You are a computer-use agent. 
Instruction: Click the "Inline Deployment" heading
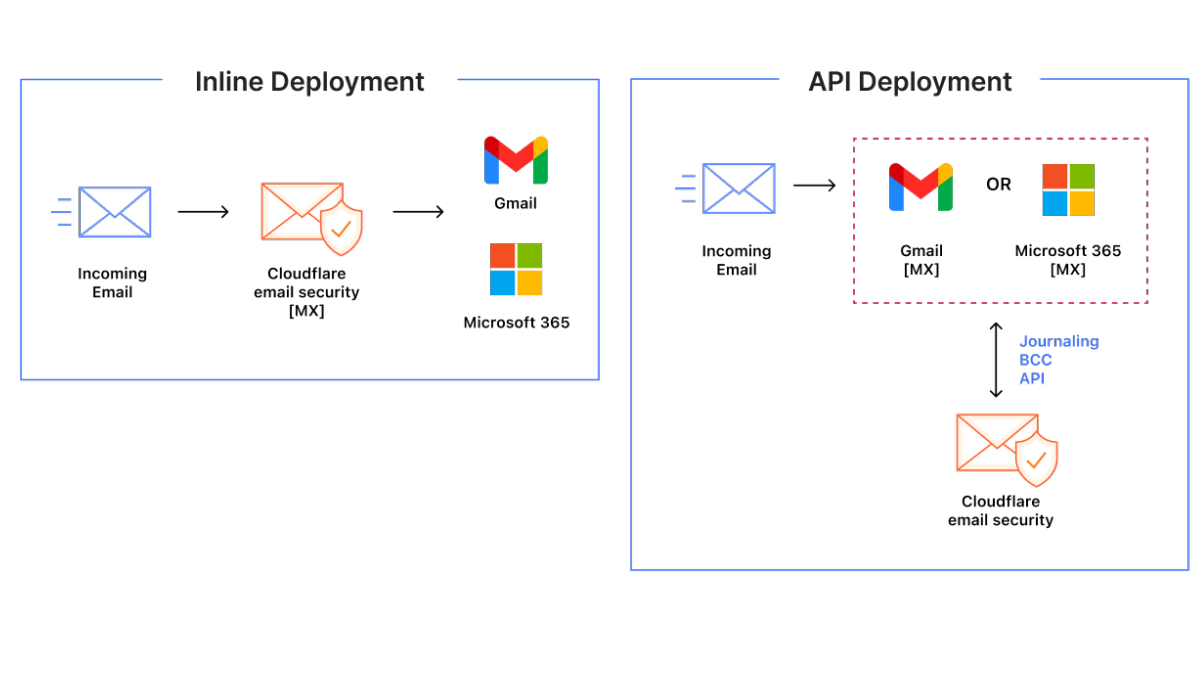tap(310, 81)
